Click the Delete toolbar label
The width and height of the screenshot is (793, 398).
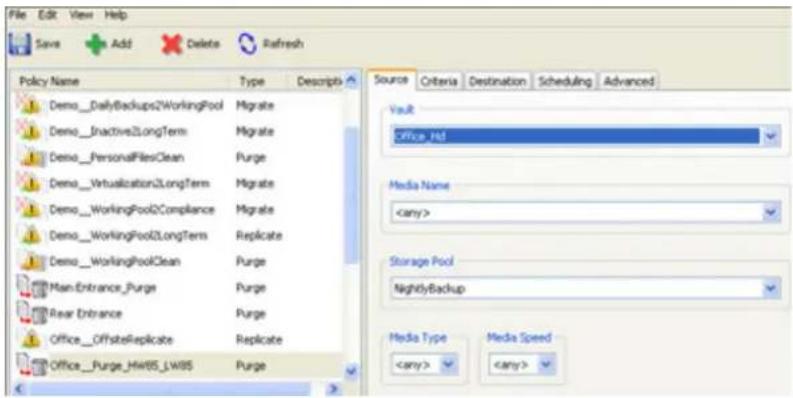pyautogui.click(x=203, y=45)
